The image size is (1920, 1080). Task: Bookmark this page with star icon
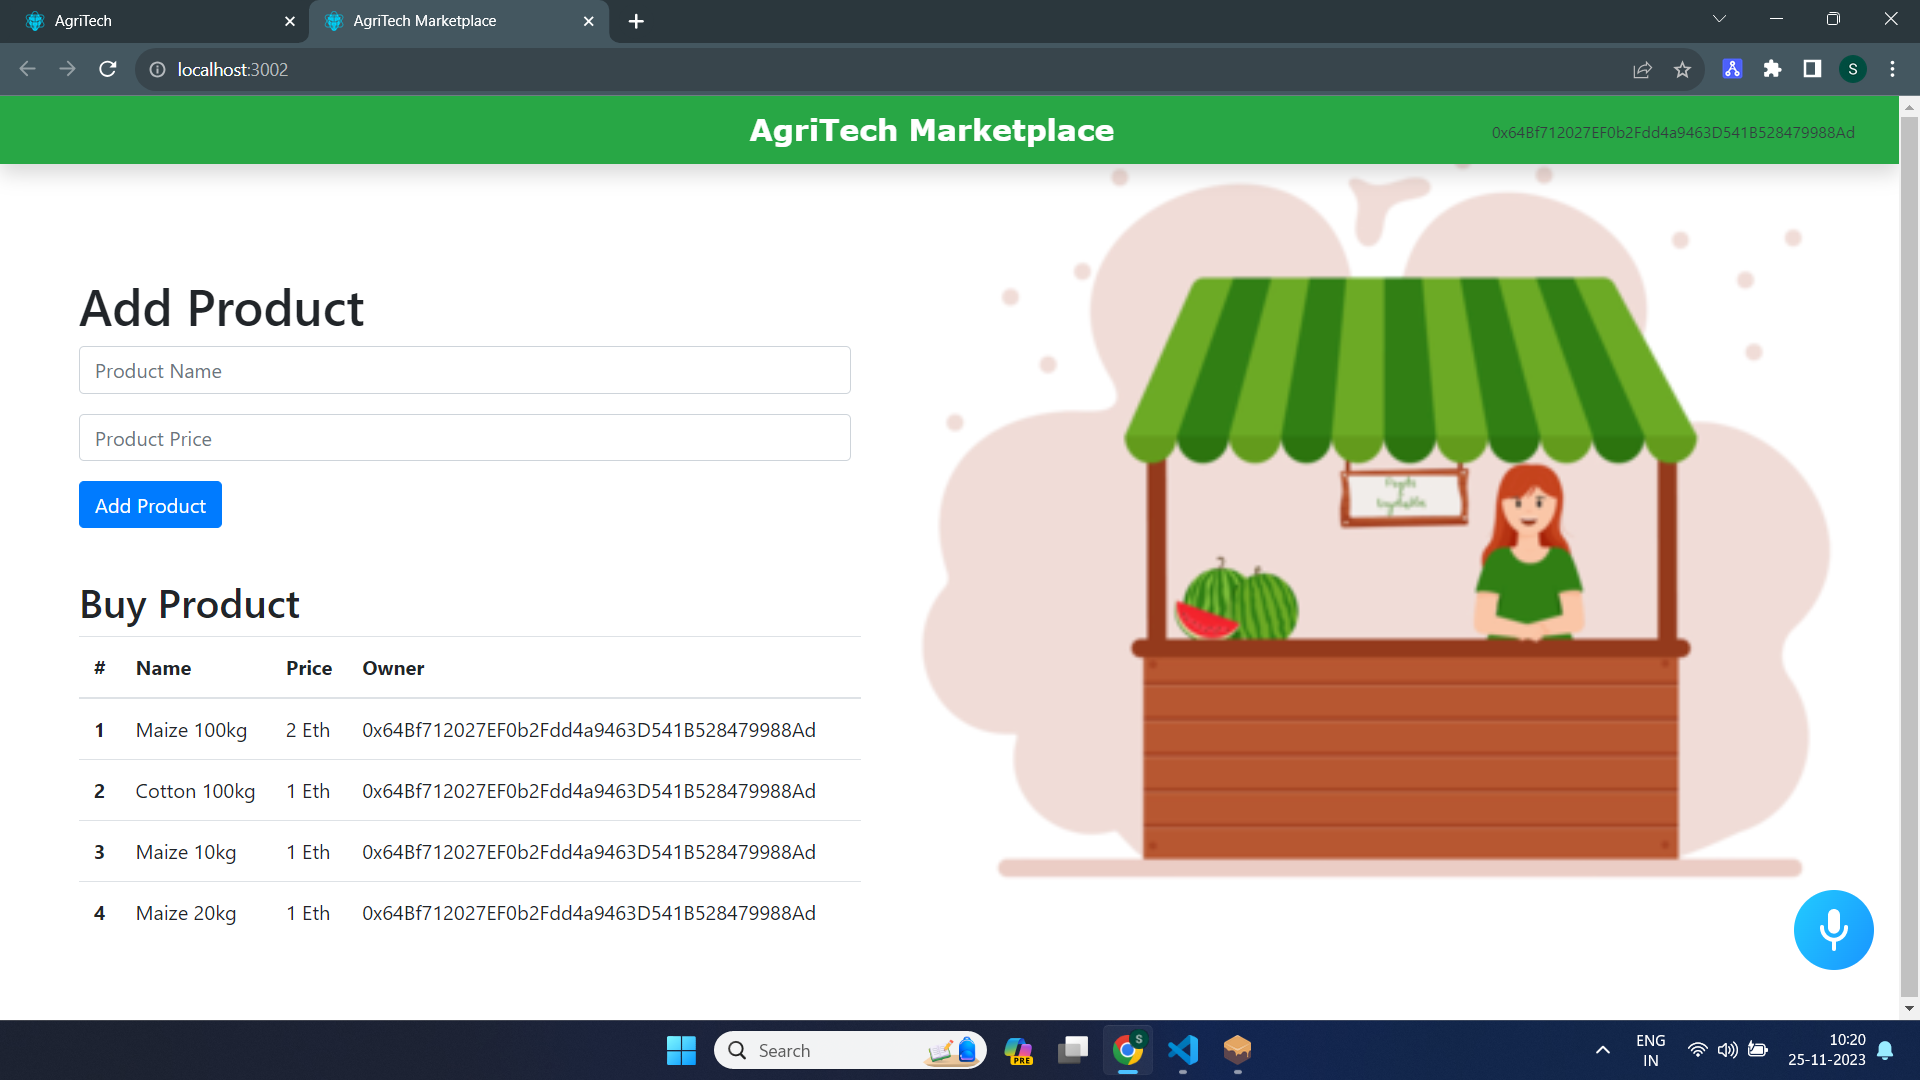[1682, 69]
